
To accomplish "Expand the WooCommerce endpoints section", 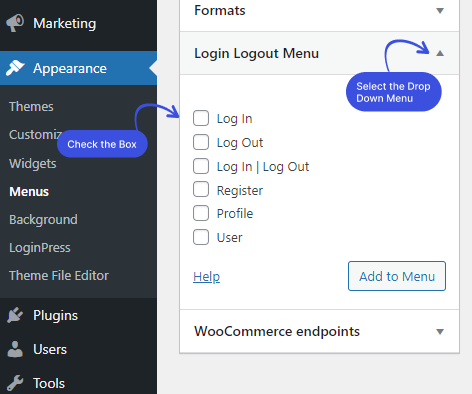I will click(440, 332).
